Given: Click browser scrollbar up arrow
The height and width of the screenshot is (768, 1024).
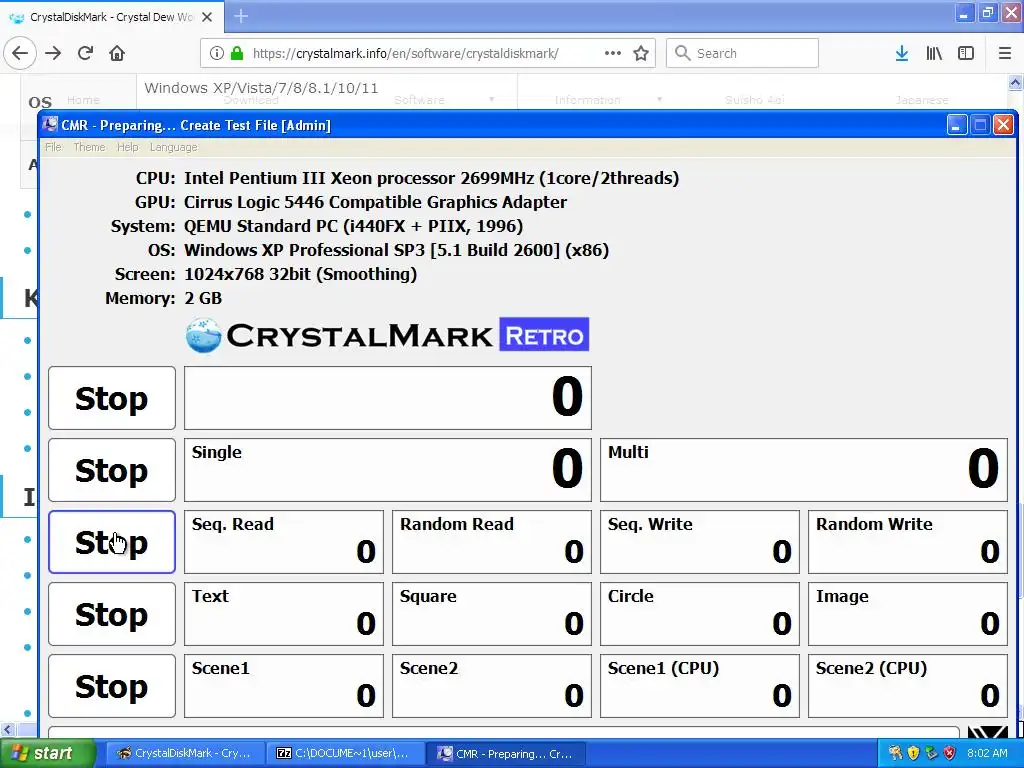Looking at the screenshot, I should pyautogui.click(x=1016, y=82).
